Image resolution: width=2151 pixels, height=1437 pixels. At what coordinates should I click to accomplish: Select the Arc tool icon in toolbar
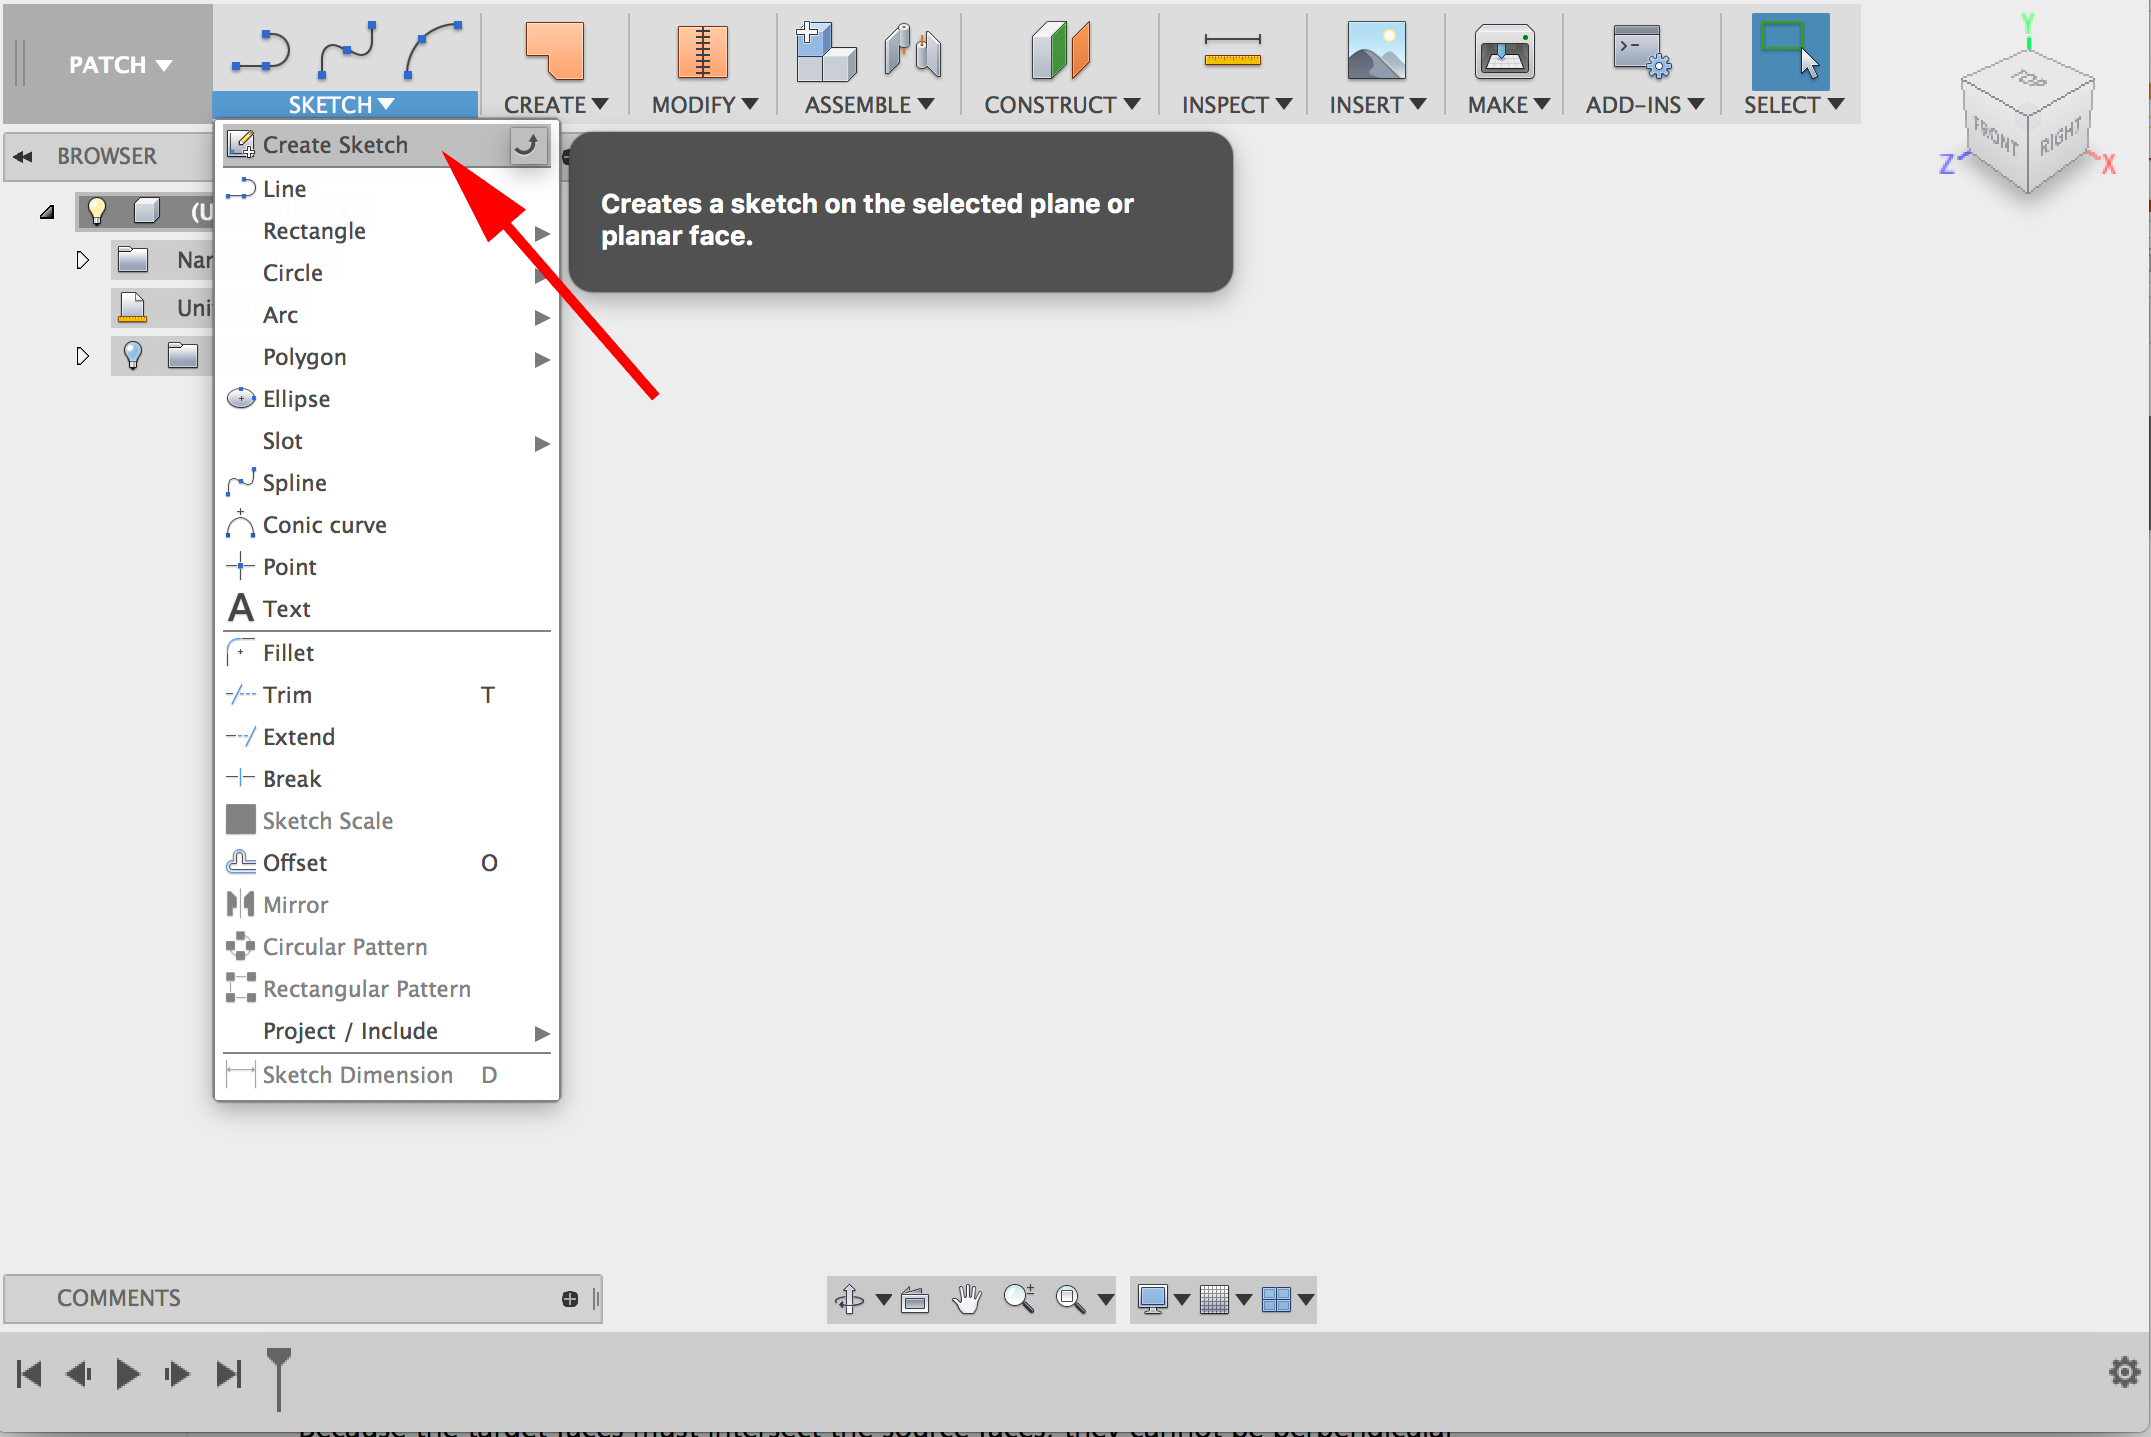pos(434,50)
